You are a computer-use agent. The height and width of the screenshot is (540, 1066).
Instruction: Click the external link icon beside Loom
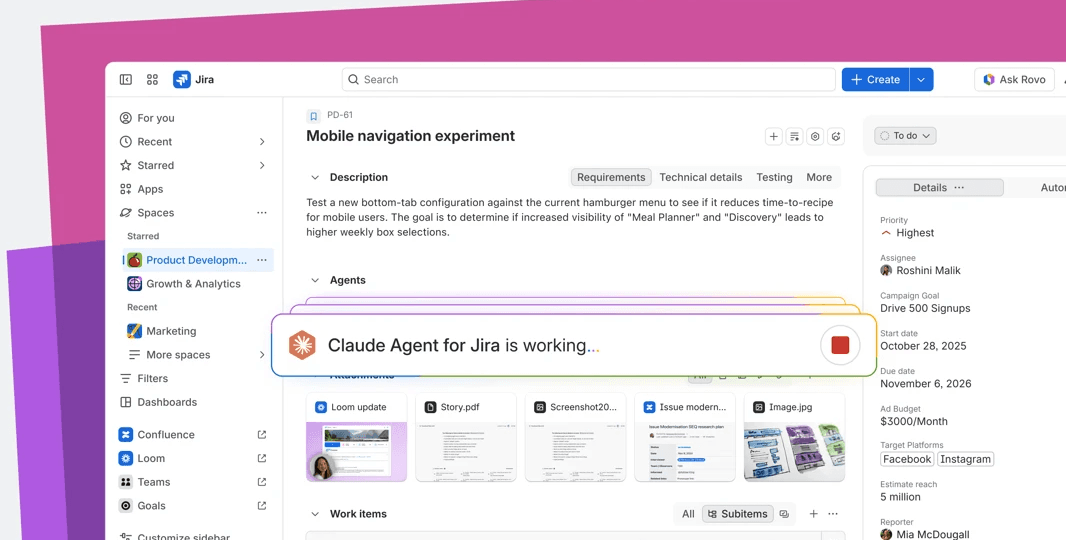coord(262,458)
